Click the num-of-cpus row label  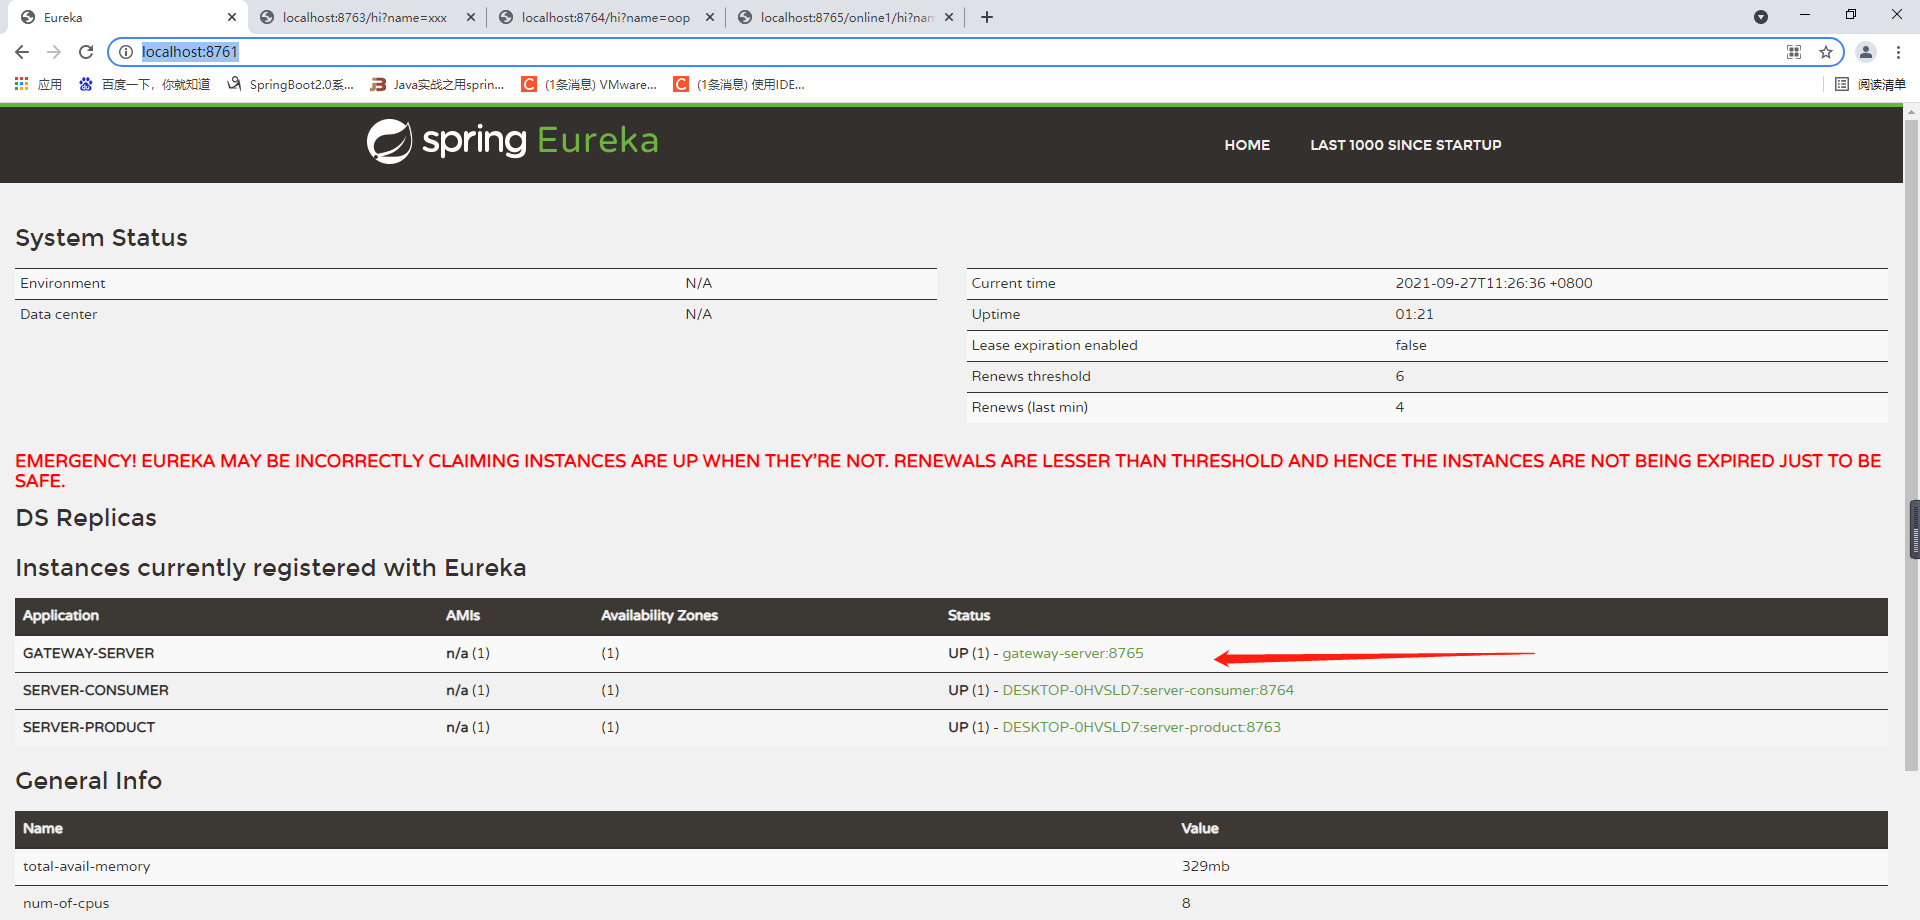tap(66, 903)
